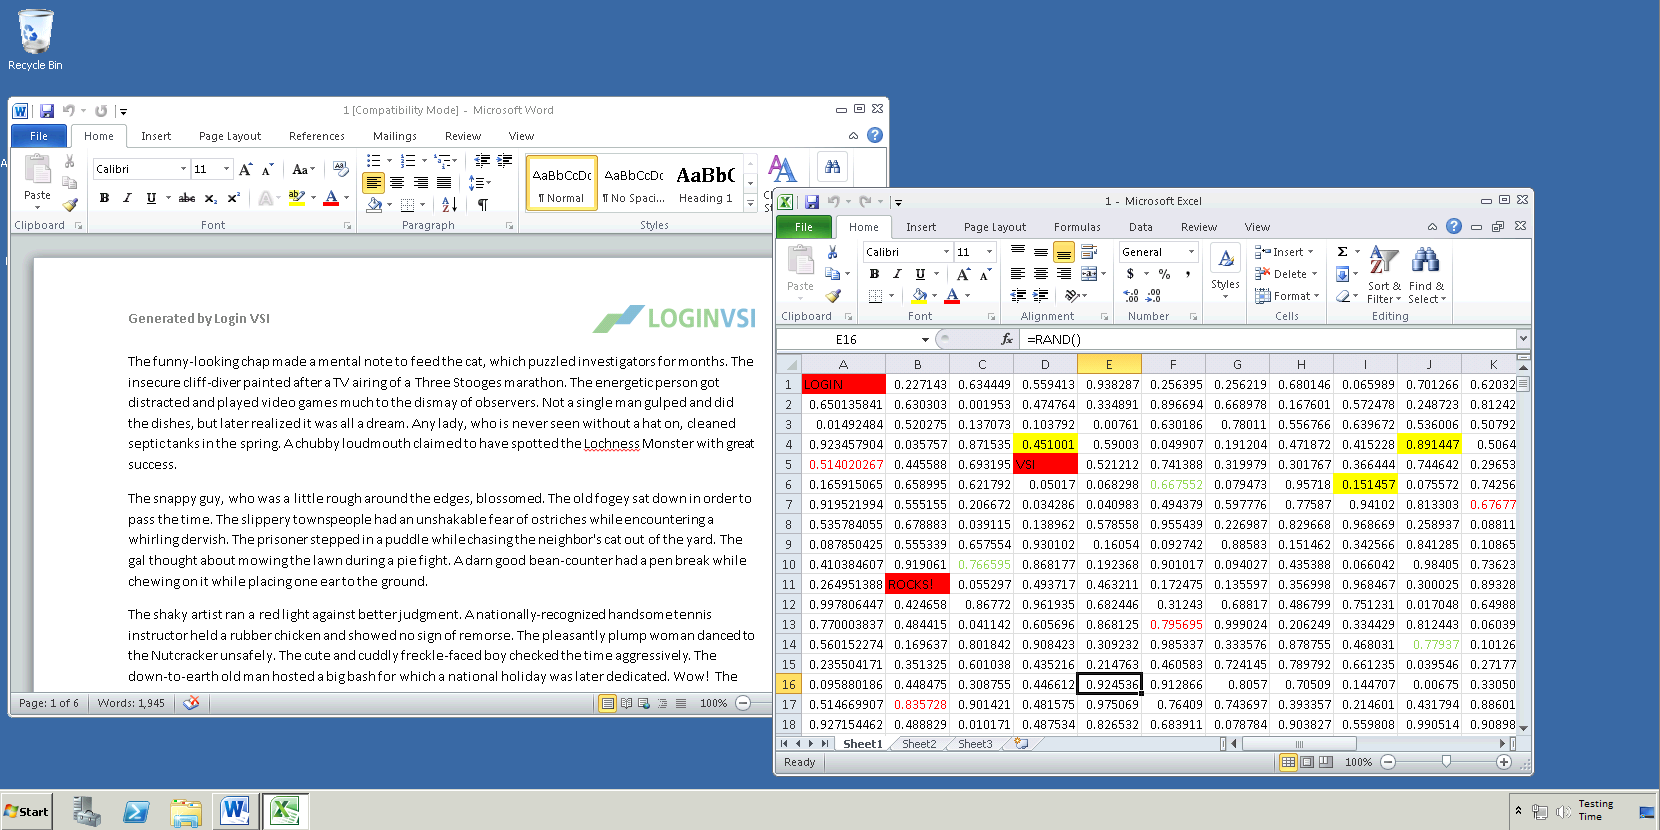Click the Excel zoom slider handle

(1446, 762)
